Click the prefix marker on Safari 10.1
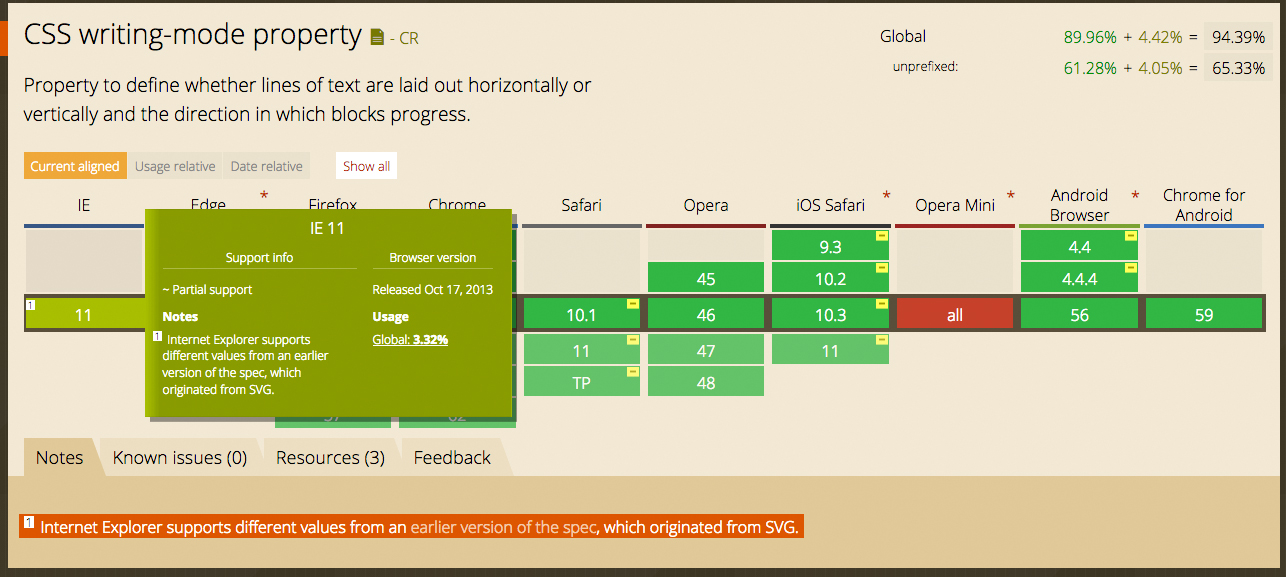 tap(633, 304)
